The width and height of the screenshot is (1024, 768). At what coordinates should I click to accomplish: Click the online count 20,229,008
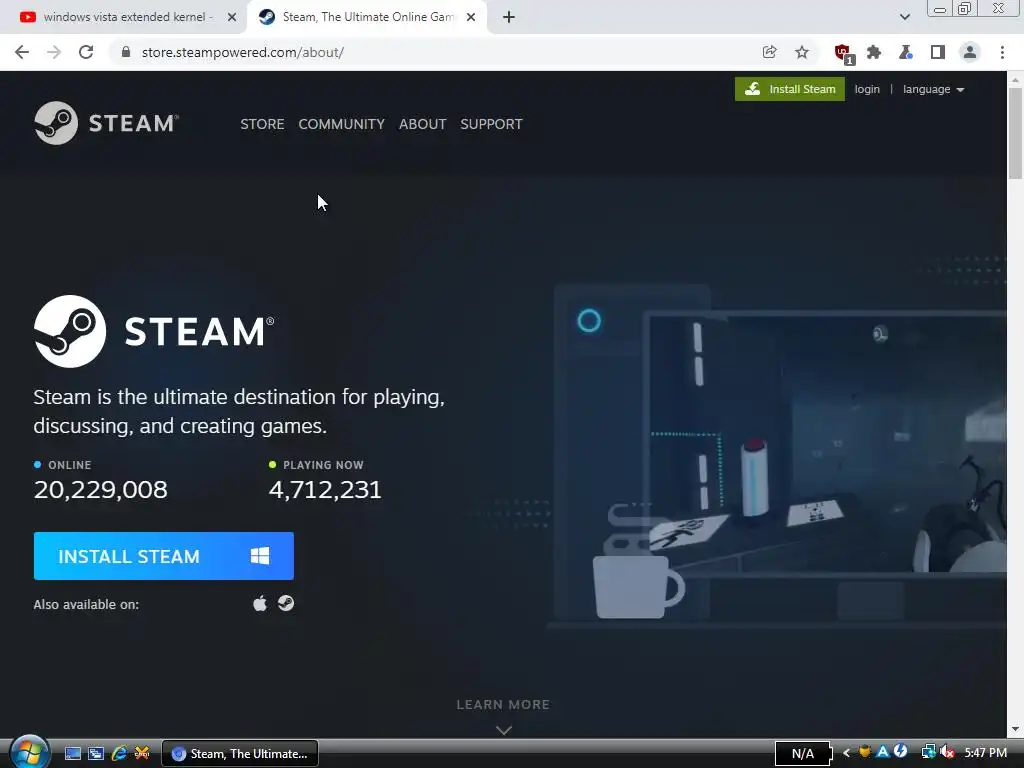pyautogui.click(x=101, y=489)
